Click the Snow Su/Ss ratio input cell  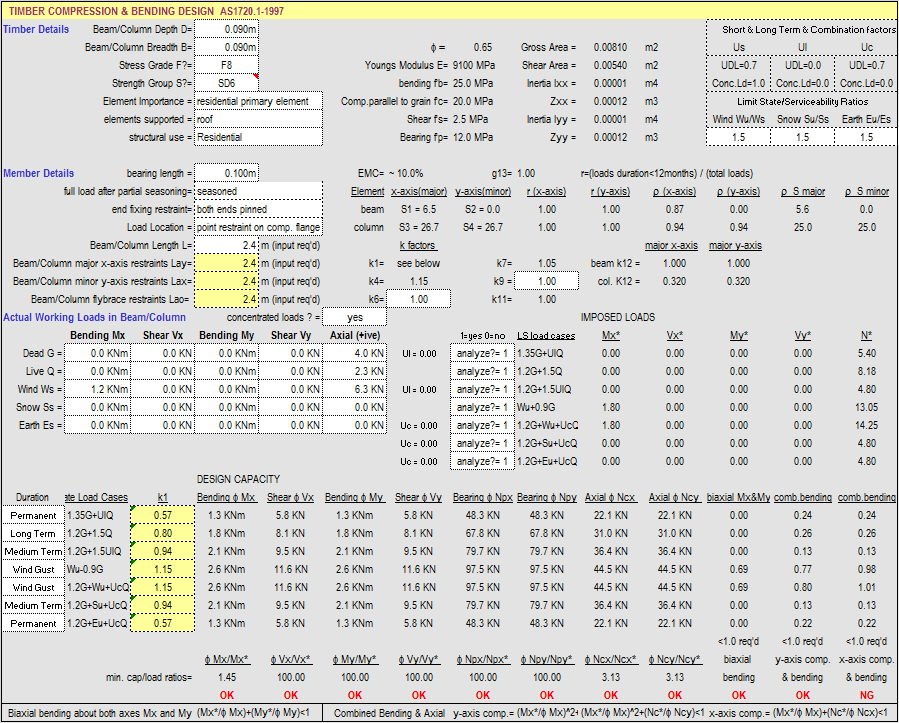[x=803, y=137]
